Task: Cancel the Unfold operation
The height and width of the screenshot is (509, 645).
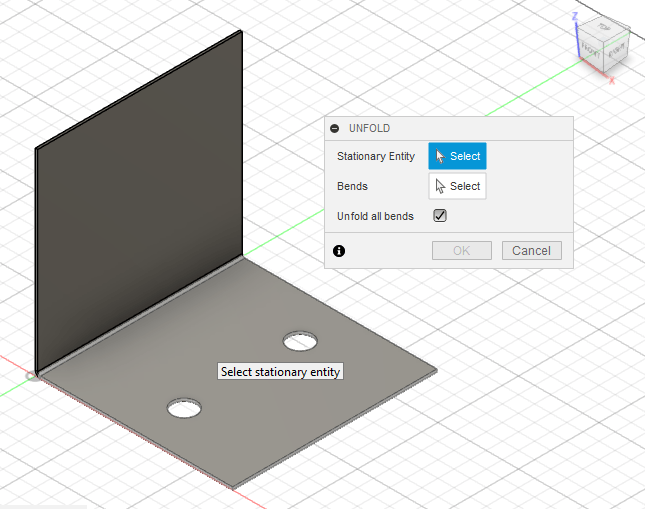Action: pos(532,251)
